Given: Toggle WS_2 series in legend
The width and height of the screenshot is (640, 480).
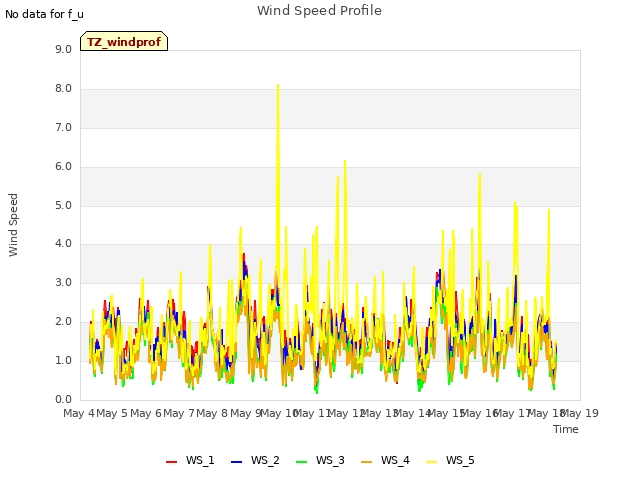Looking at the screenshot, I should point(255,460).
